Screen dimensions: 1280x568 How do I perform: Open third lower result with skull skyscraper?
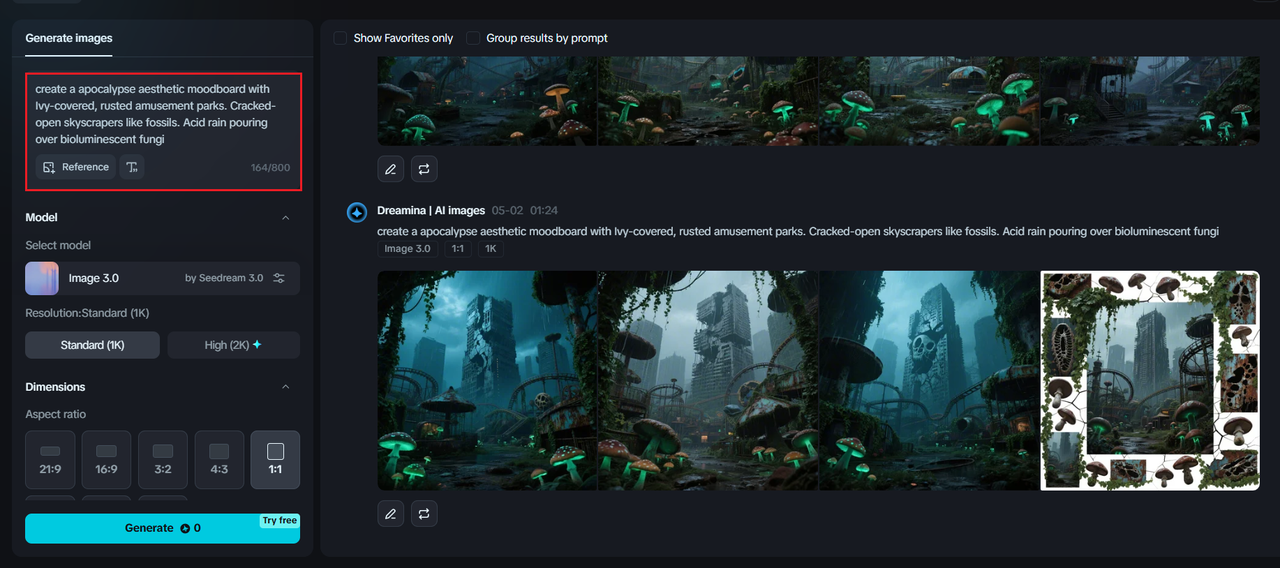point(929,380)
